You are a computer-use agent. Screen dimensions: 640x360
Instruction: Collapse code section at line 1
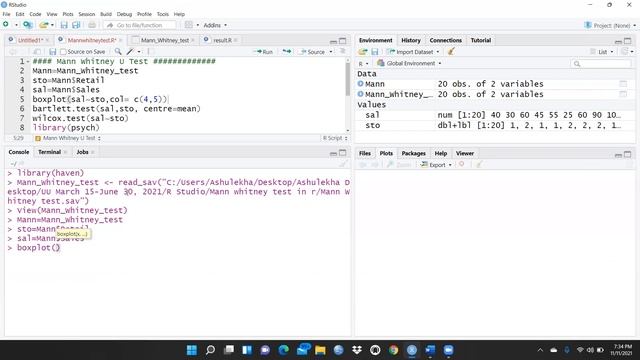pyautogui.click(x=28, y=62)
